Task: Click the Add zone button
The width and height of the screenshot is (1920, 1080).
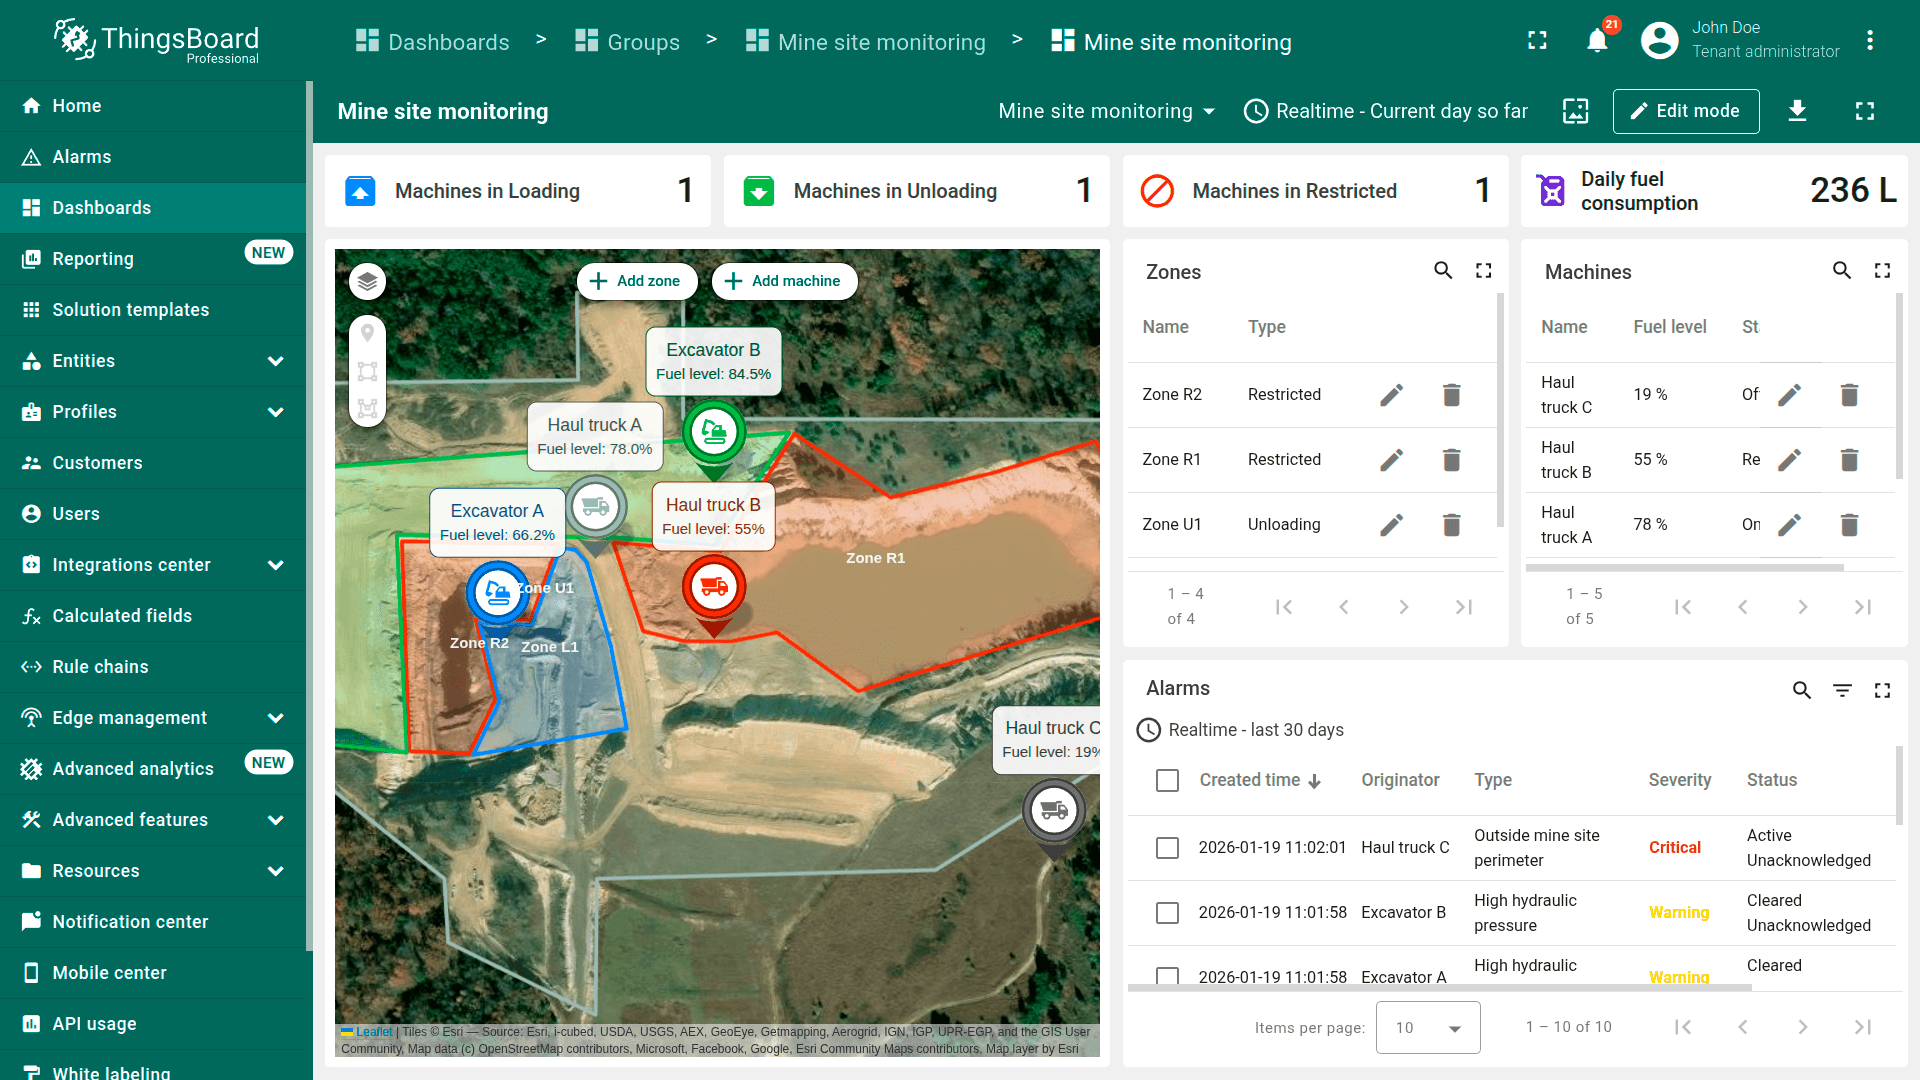Action: pyautogui.click(x=635, y=281)
